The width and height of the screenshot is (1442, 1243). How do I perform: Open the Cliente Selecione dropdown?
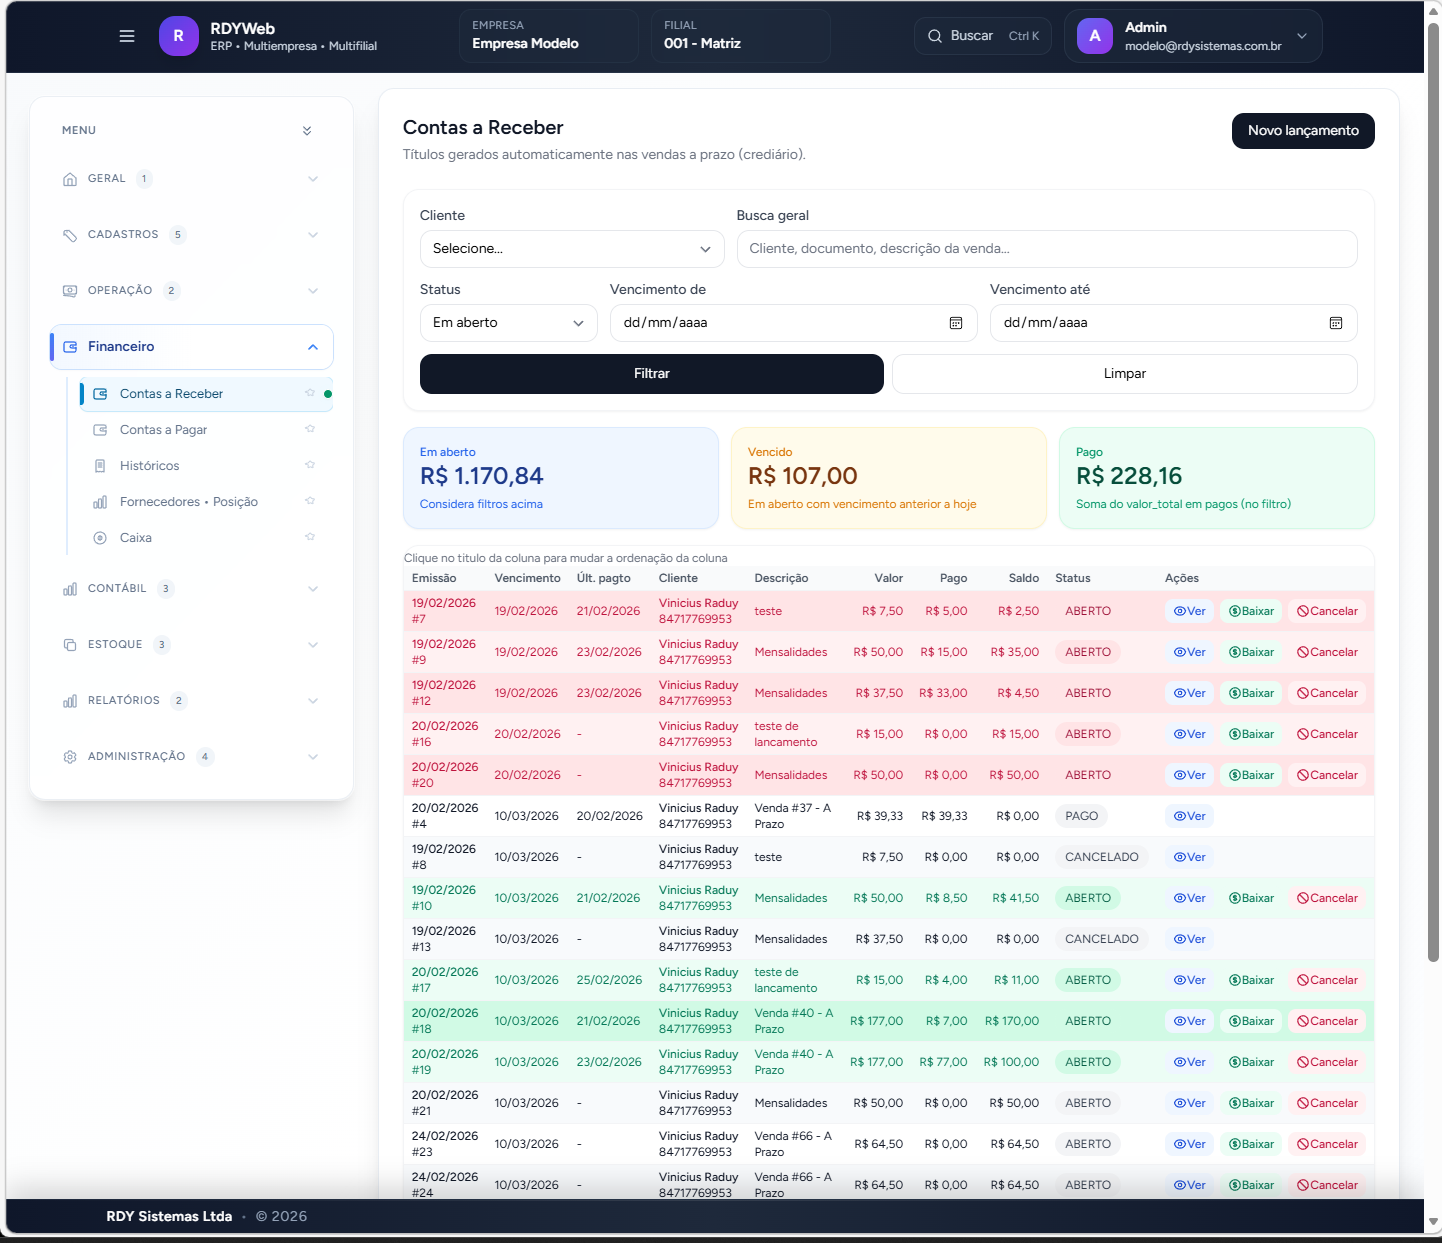click(571, 249)
